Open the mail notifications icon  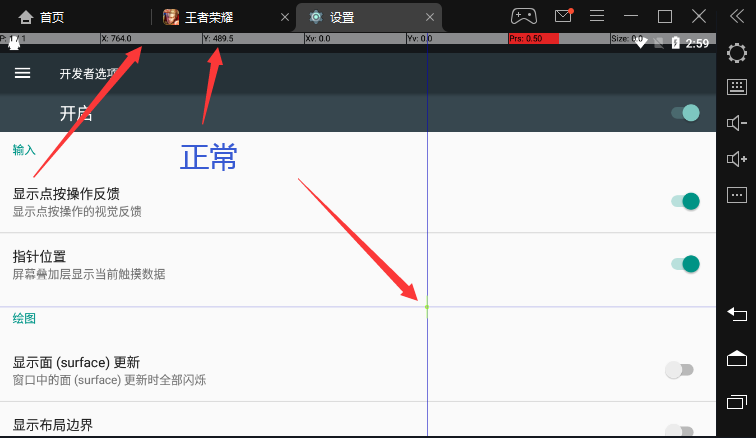563,16
